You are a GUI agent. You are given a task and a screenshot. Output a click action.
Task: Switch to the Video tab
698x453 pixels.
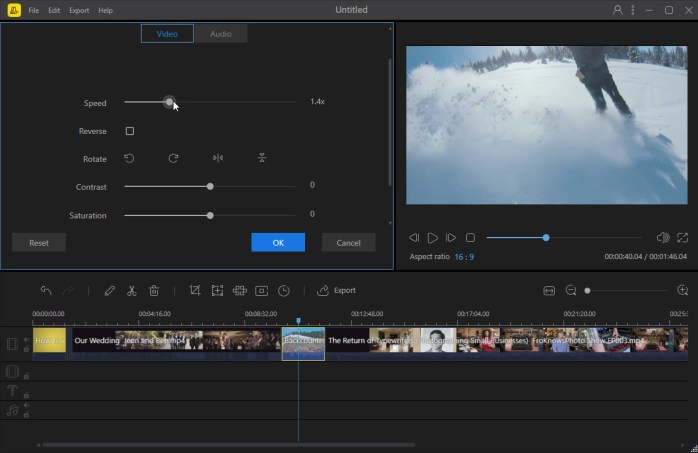coord(167,34)
